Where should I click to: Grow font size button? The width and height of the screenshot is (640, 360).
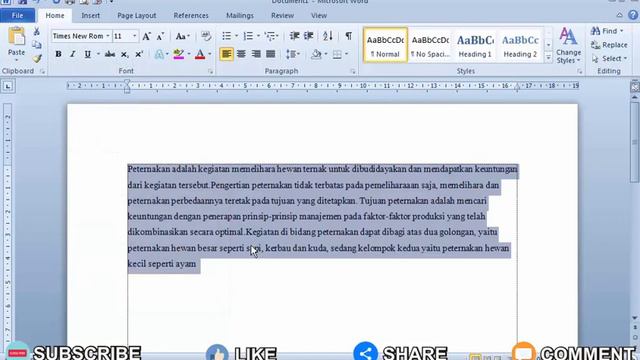click(x=146, y=36)
